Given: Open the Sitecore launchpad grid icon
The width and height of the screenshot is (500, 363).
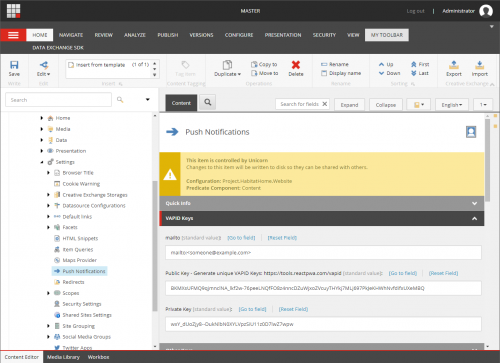Looking at the screenshot, I should (13, 11).
